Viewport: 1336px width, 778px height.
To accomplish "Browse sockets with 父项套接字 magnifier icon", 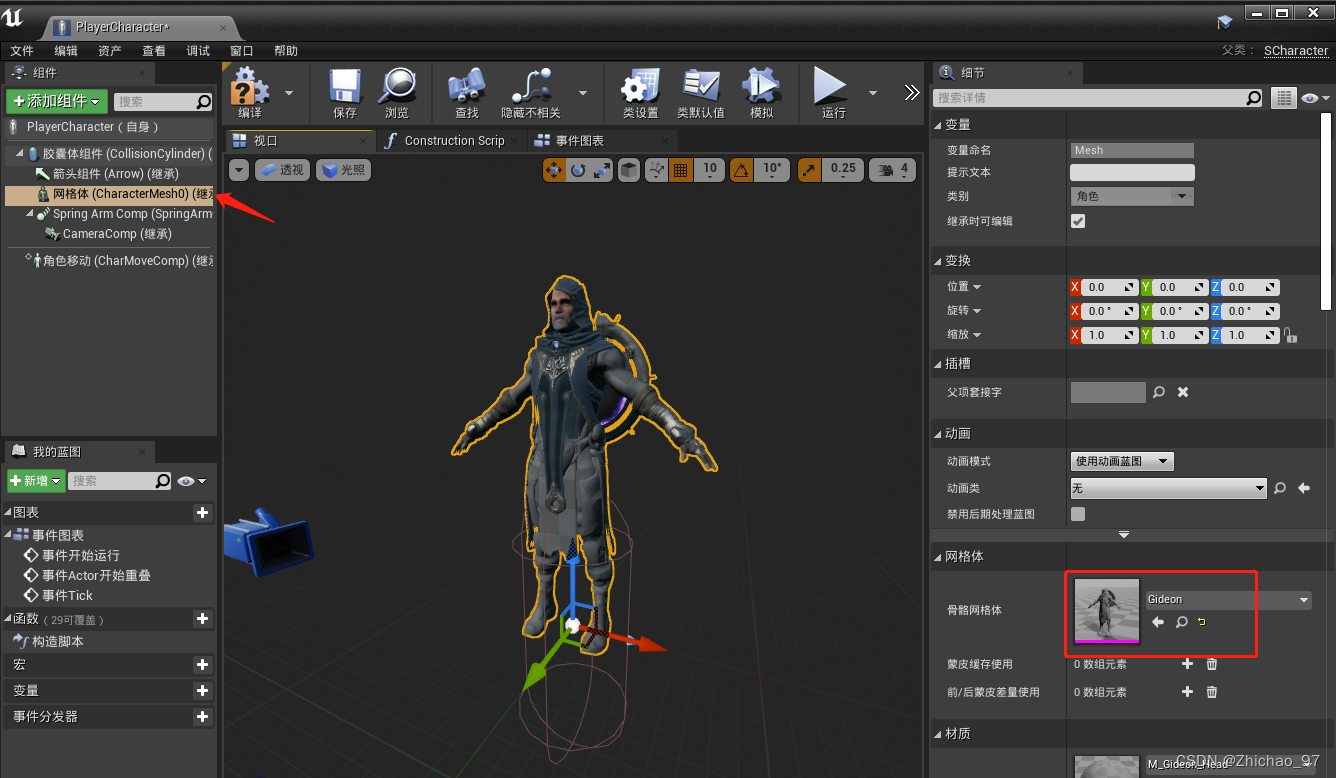I will click(1159, 392).
